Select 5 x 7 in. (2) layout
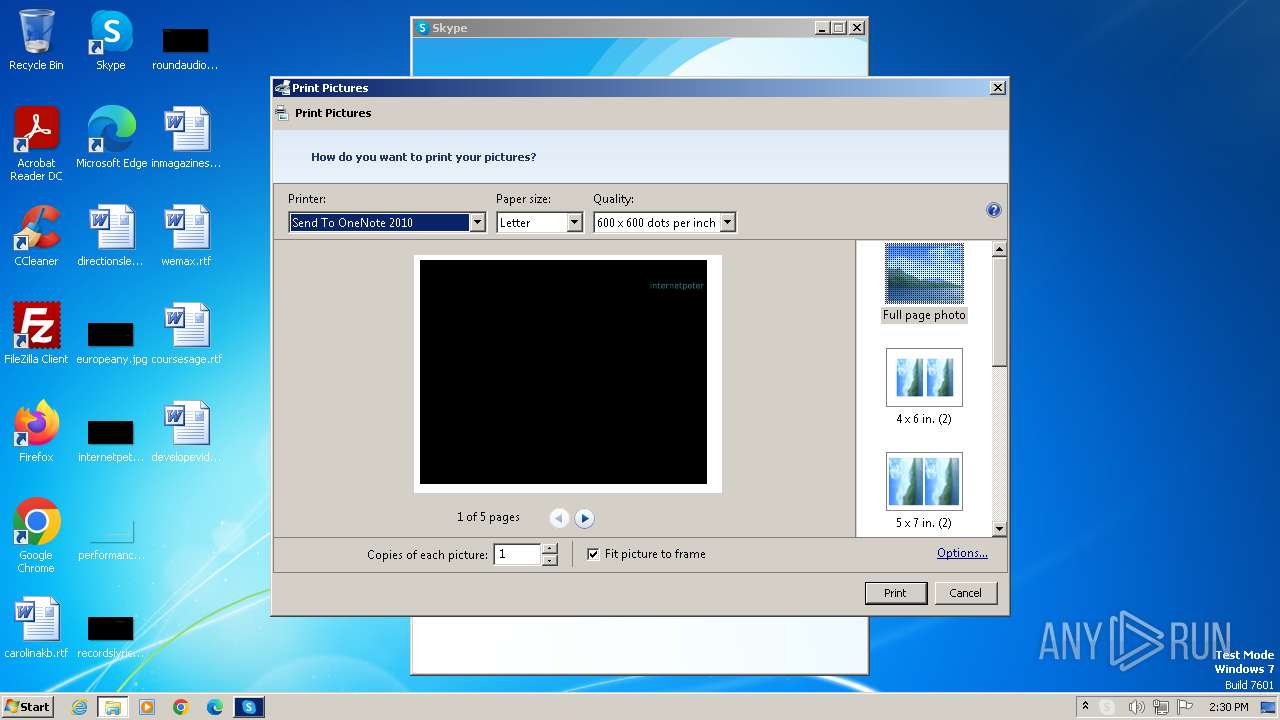1280x720 pixels. [924, 491]
